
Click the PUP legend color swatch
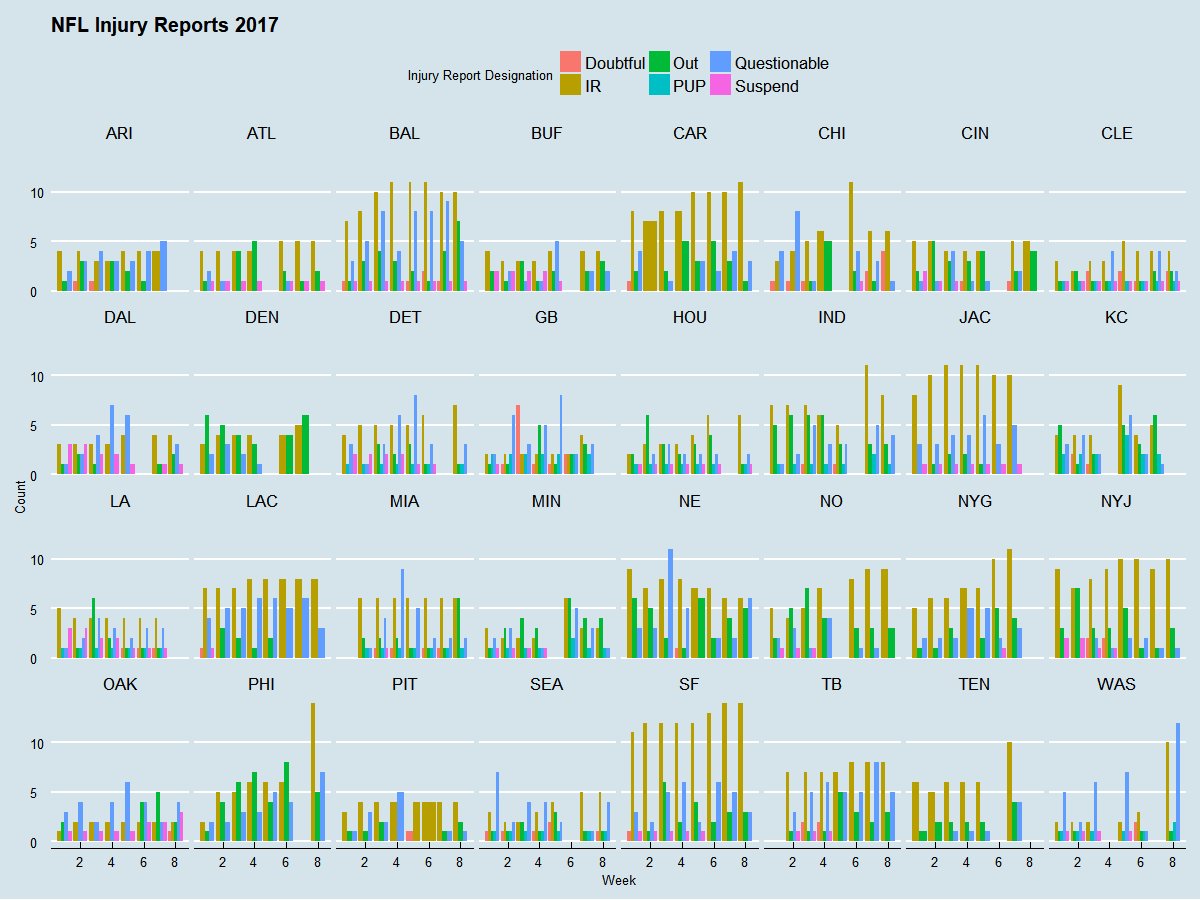659,85
